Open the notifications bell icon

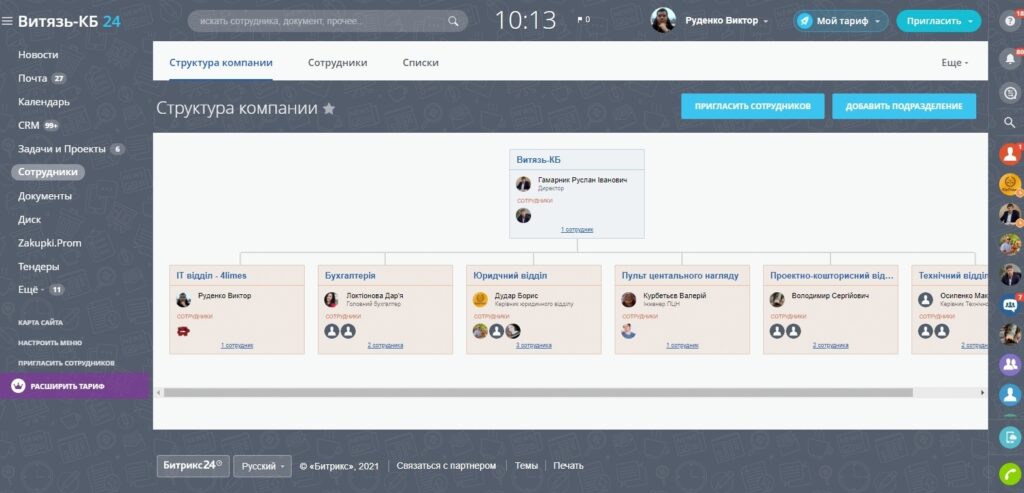pyautogui.click(x=1010, y=59)
